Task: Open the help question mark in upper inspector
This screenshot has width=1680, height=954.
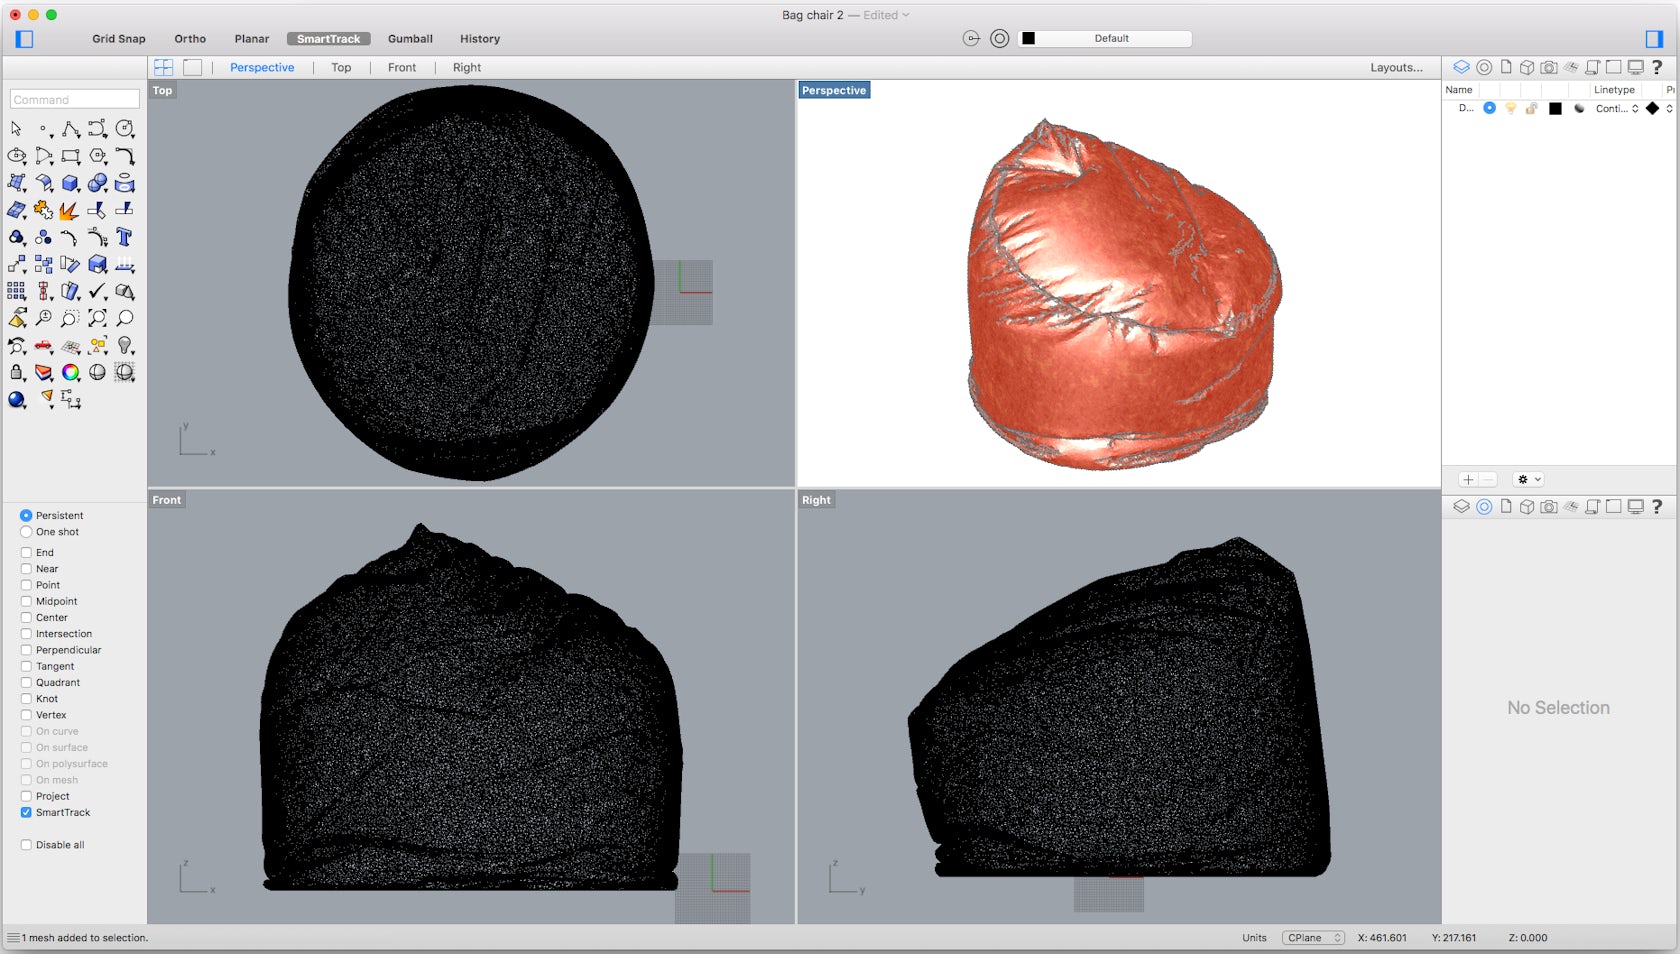Action: point(1657,67)
